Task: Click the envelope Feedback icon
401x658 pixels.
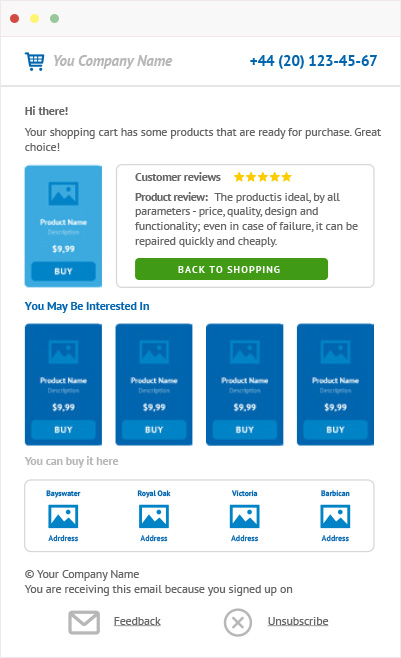Action: (84, 622)
